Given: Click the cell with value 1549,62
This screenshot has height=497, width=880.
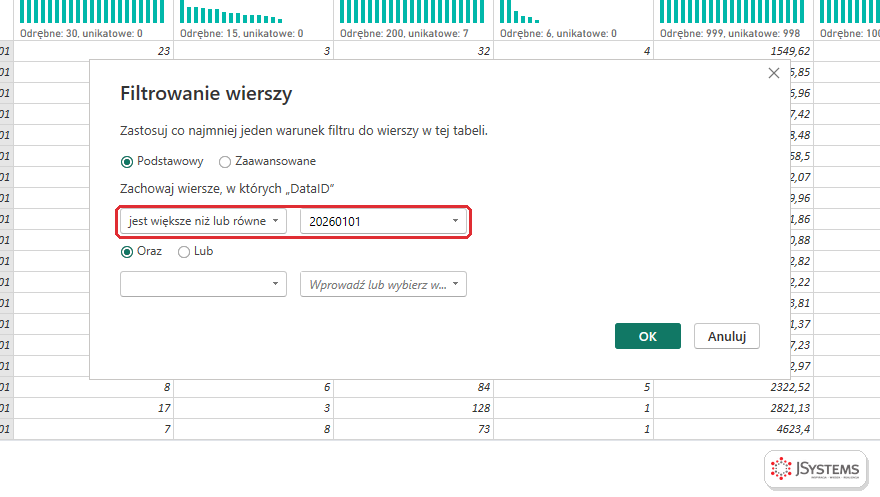Looking at the screenshot, I should 734,51.
